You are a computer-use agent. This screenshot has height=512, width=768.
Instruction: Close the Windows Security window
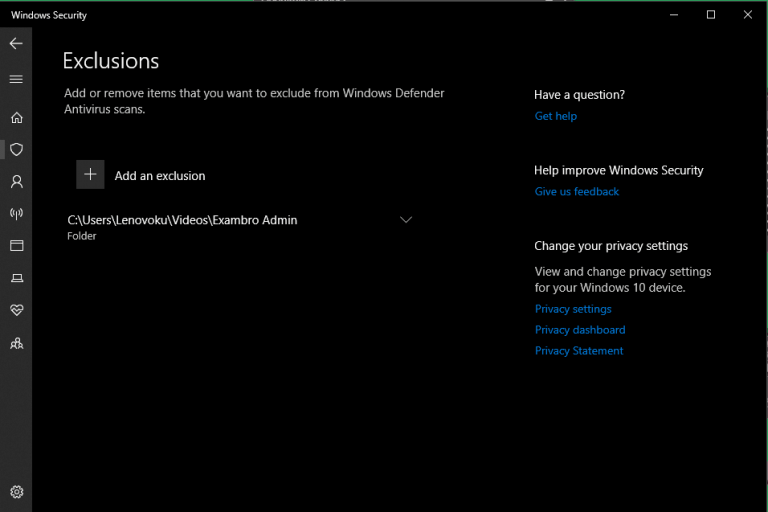(x=747, y=15)
